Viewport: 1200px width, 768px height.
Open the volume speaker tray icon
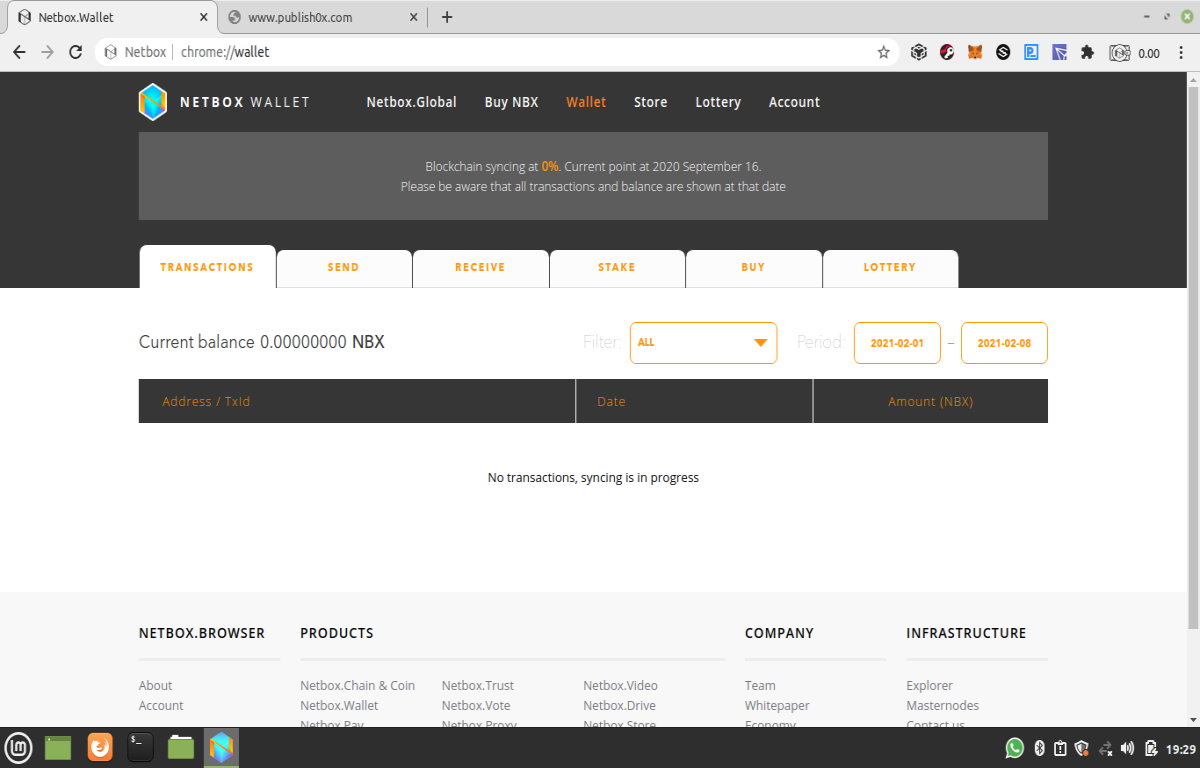pyautogui.click(x=1128, y=748)
